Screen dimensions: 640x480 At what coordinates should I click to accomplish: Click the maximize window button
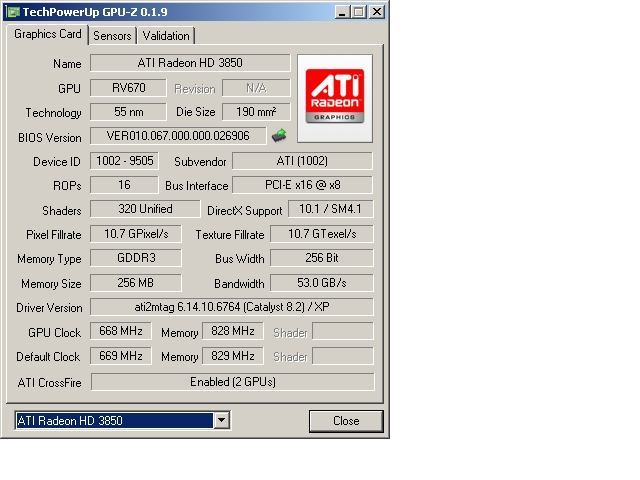(x=358, y=12)
